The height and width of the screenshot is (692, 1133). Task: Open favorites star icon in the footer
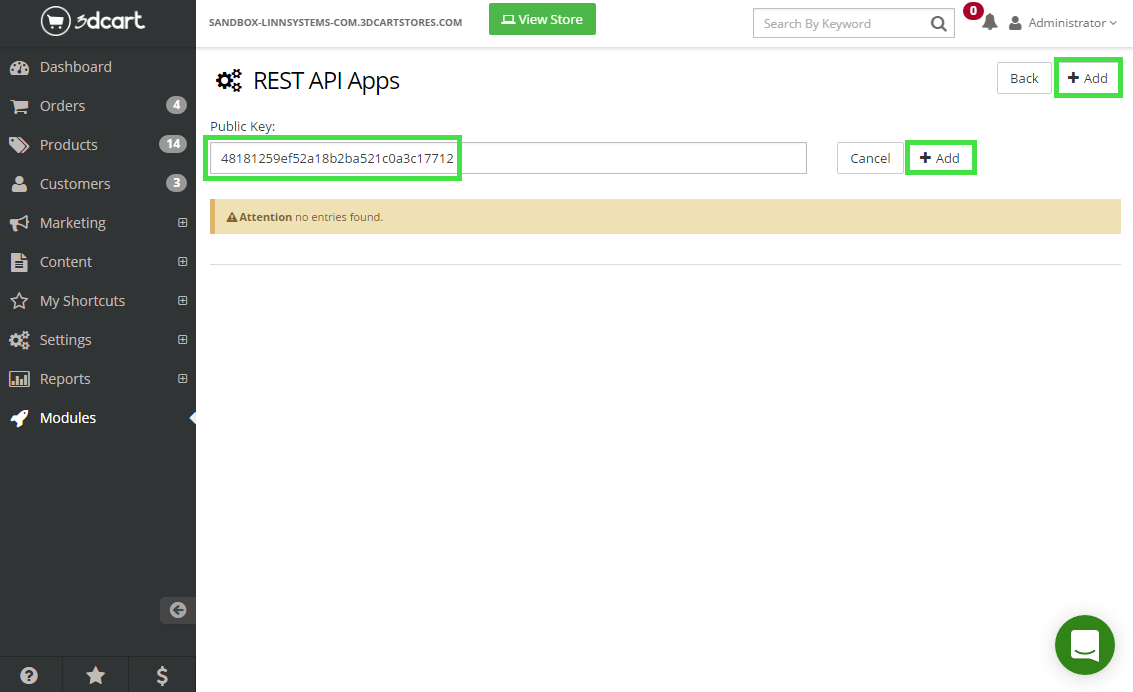(x=96, y=675)
